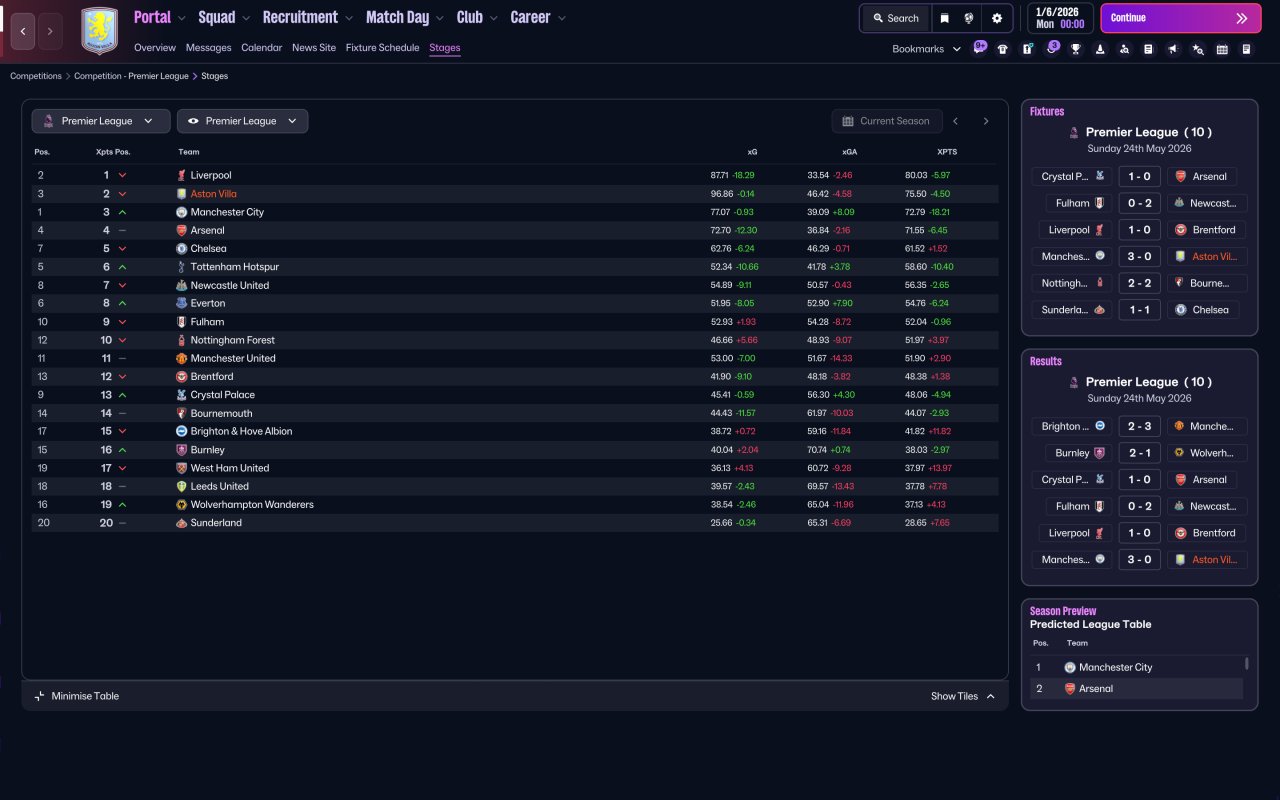The width and height of the screenshot is (1280, 800).
Task: Open Competition - Premier League breadcrumb
Action: click(131, 76)
